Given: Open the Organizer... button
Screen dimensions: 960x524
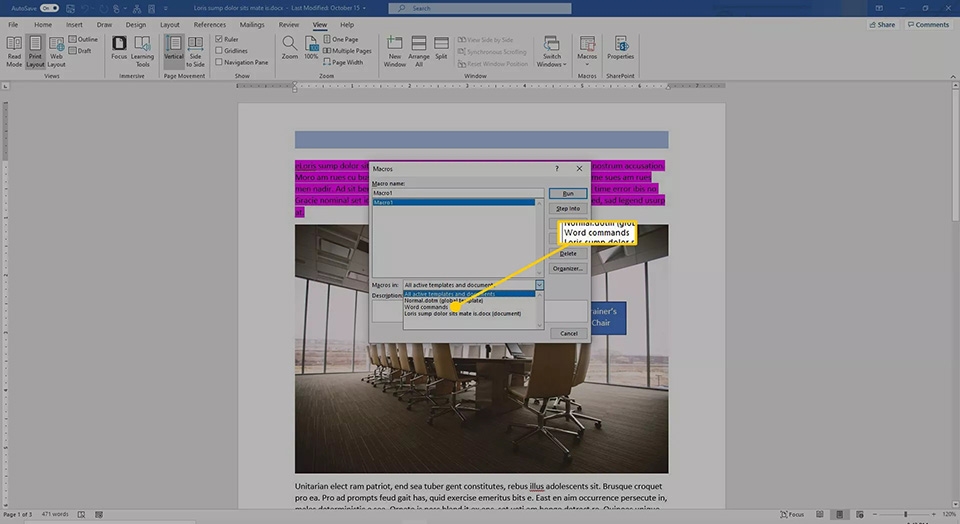Looking at the screenshot, I should point(568,269).
